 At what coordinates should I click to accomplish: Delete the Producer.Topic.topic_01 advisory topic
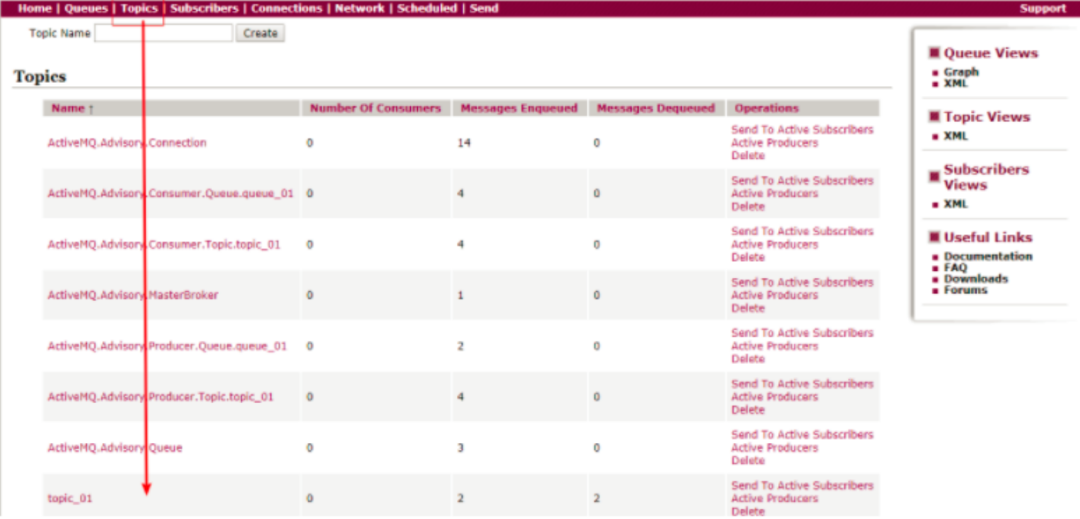pos(748,410)
